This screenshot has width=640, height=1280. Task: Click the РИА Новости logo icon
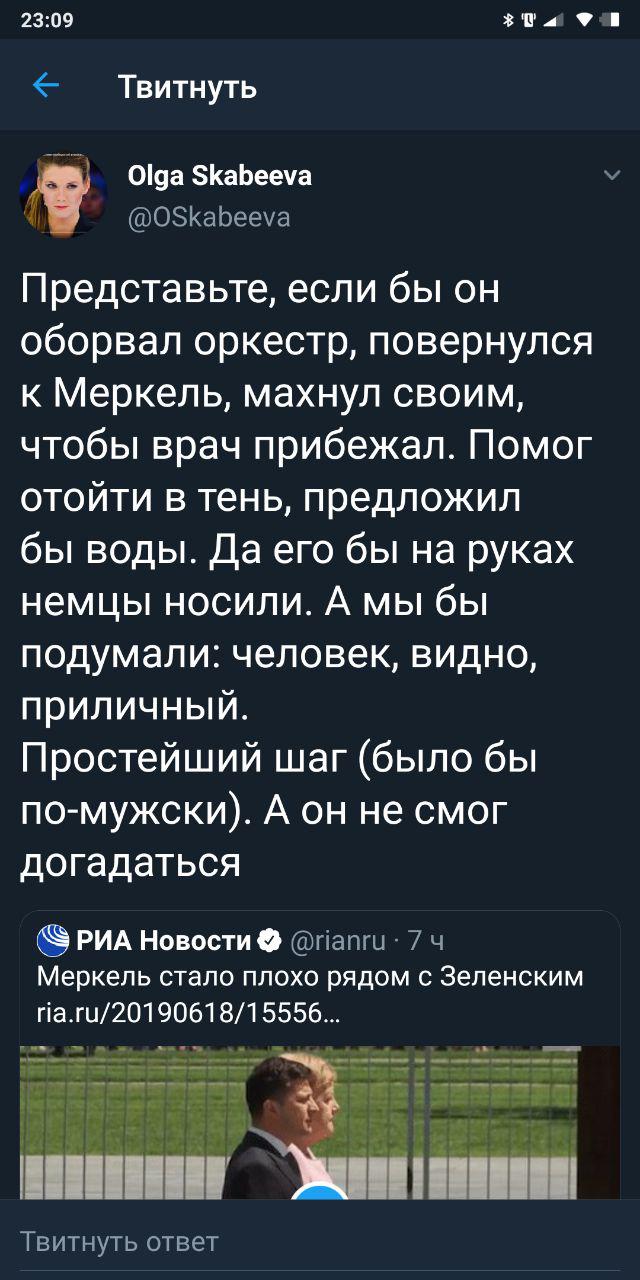click(53, 941)
